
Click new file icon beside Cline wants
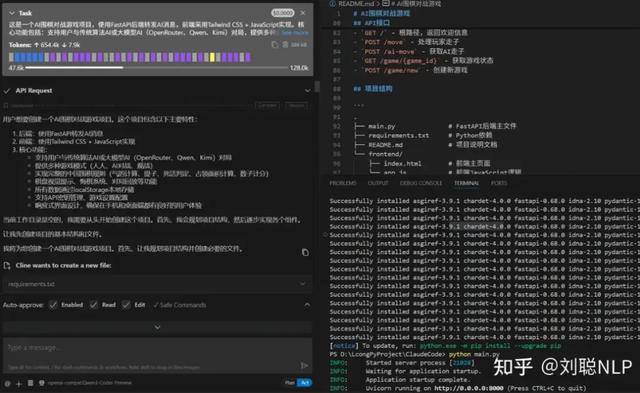[x=7, y=266]
